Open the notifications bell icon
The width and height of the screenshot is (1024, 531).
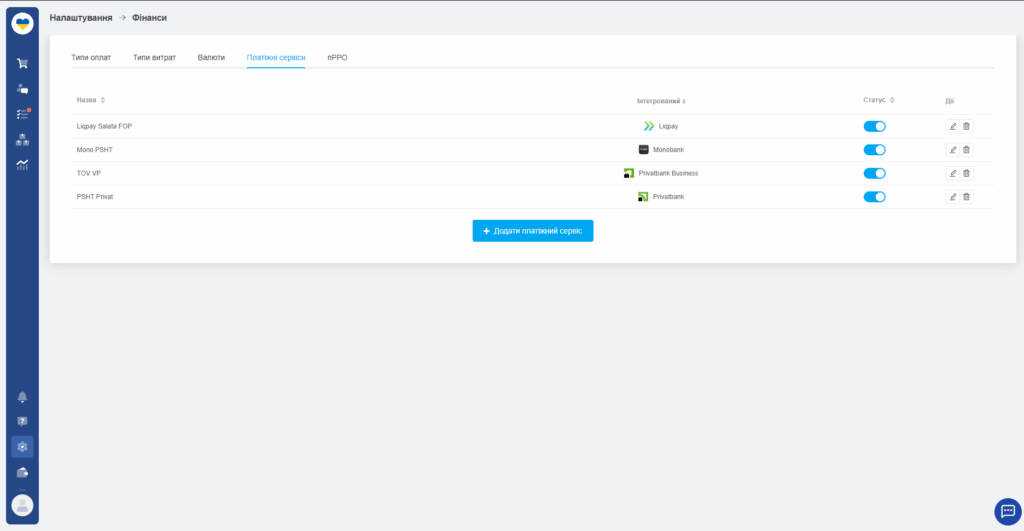22,397
